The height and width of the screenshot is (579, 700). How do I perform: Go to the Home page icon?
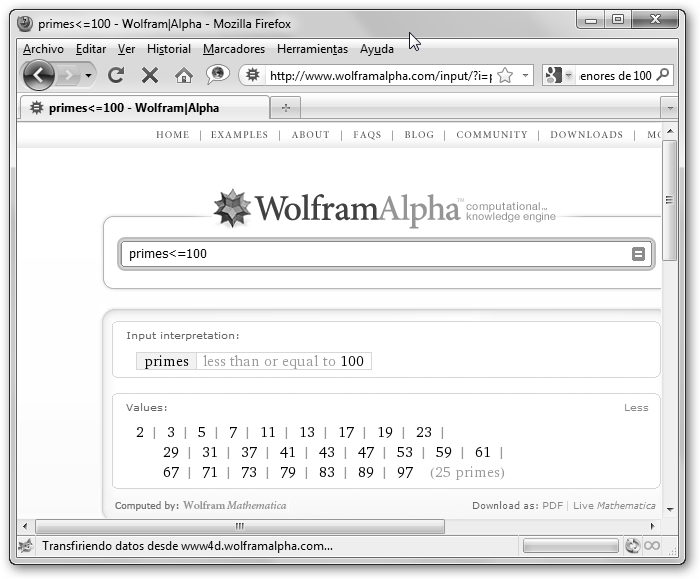183,75
